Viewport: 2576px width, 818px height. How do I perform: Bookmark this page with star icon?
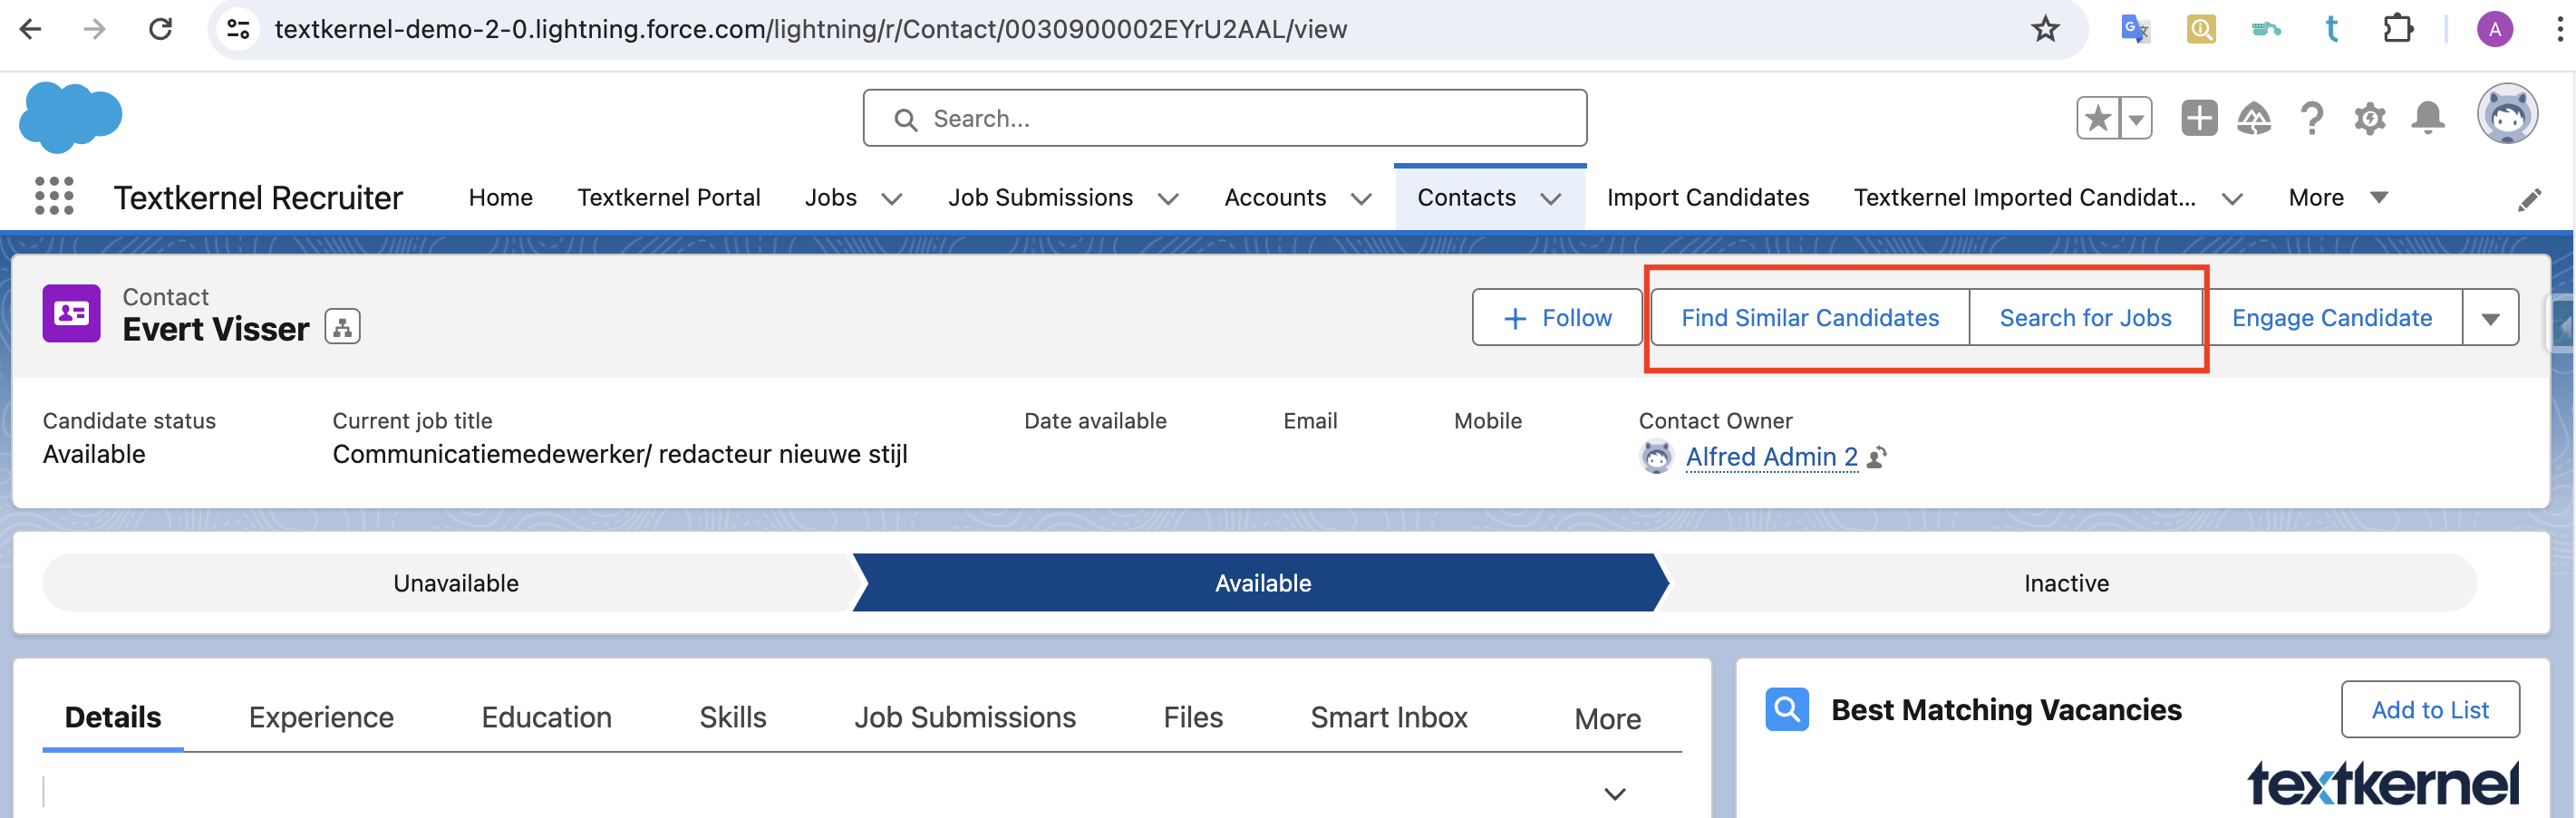2045,29
